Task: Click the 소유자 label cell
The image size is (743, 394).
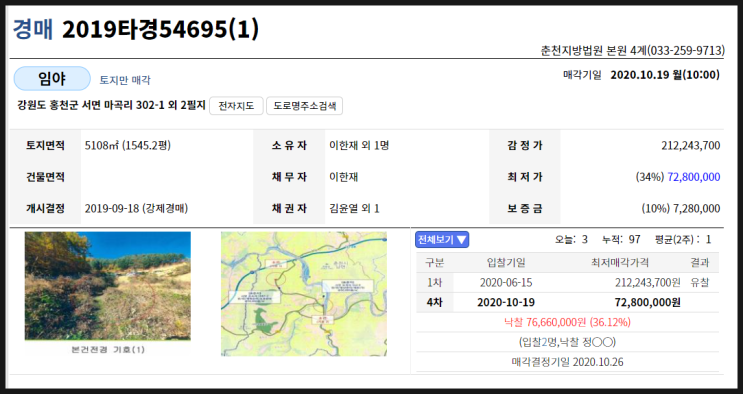Action: click(289, 145)
